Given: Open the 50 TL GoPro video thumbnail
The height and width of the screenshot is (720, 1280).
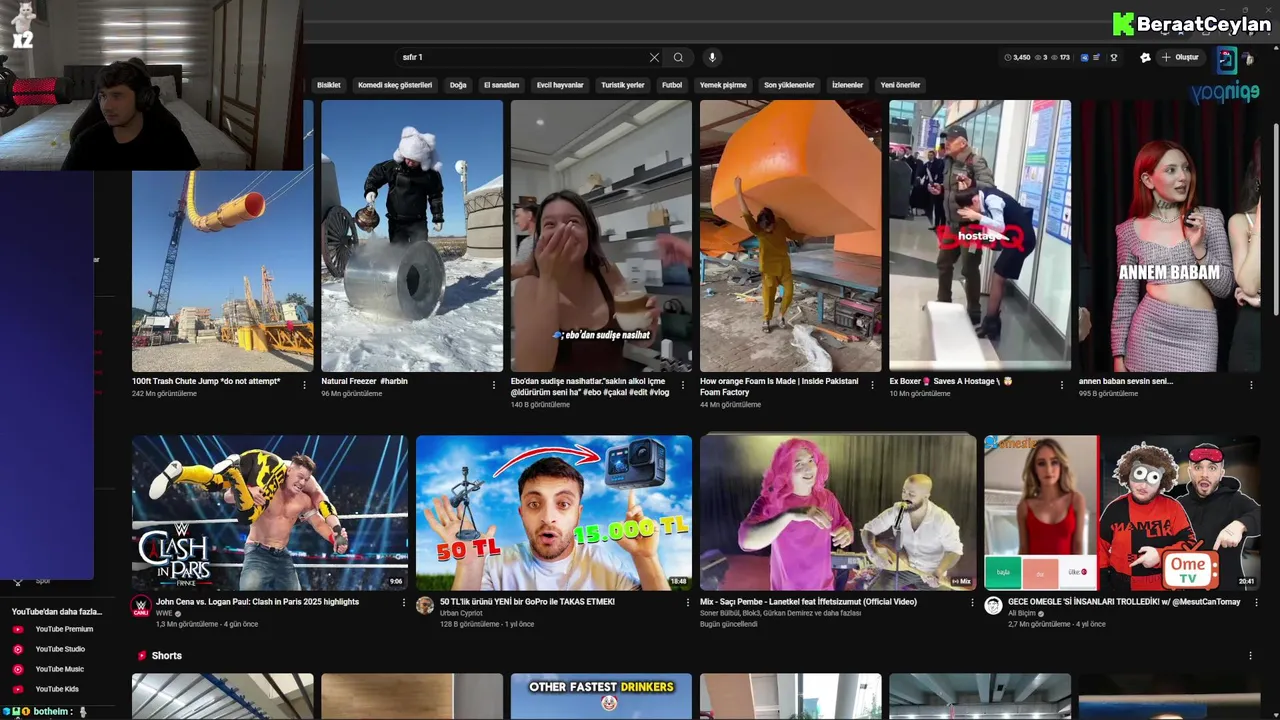Looking at the screenshot, I should [554, 512].
